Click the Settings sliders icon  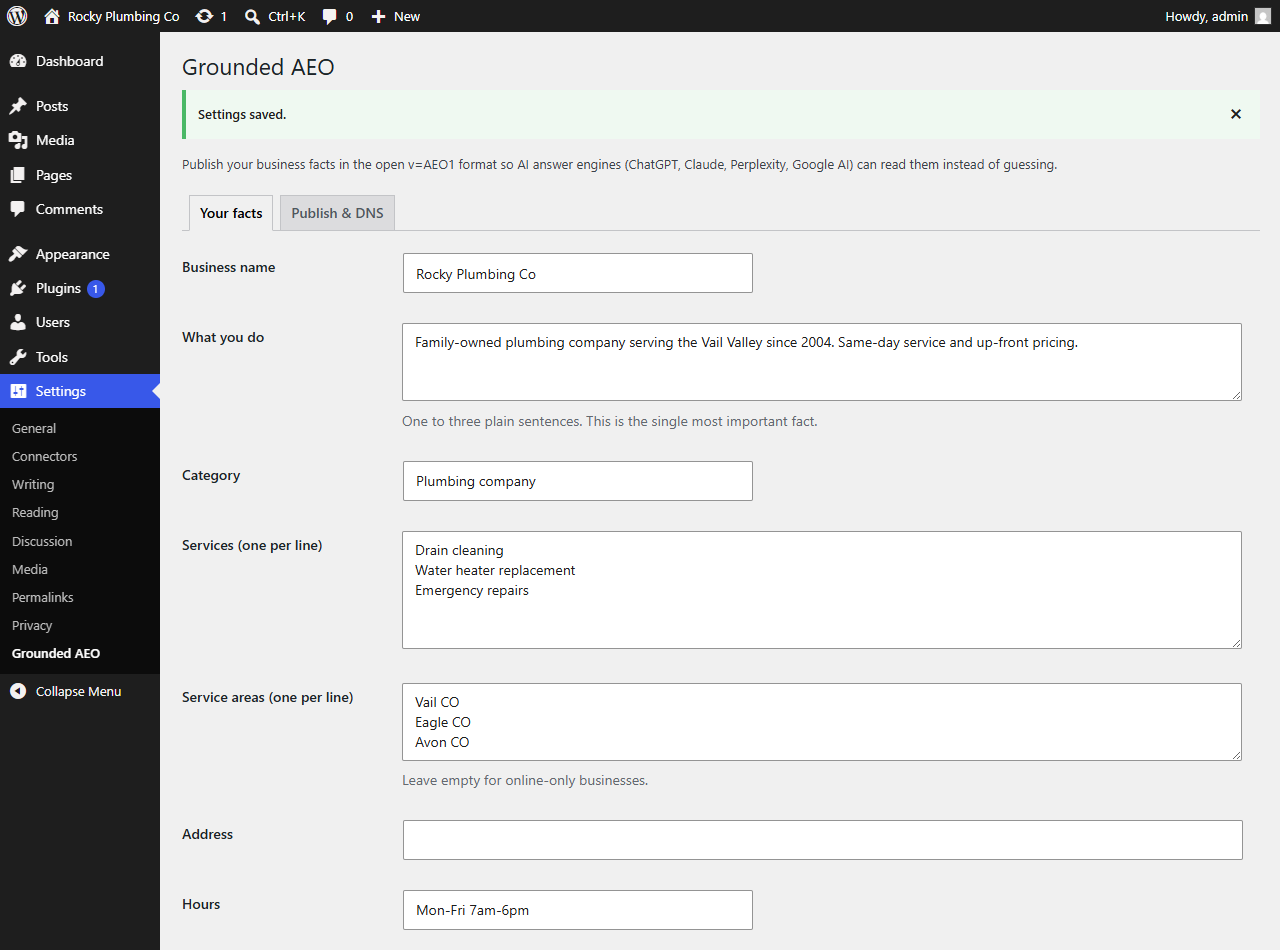18,391
